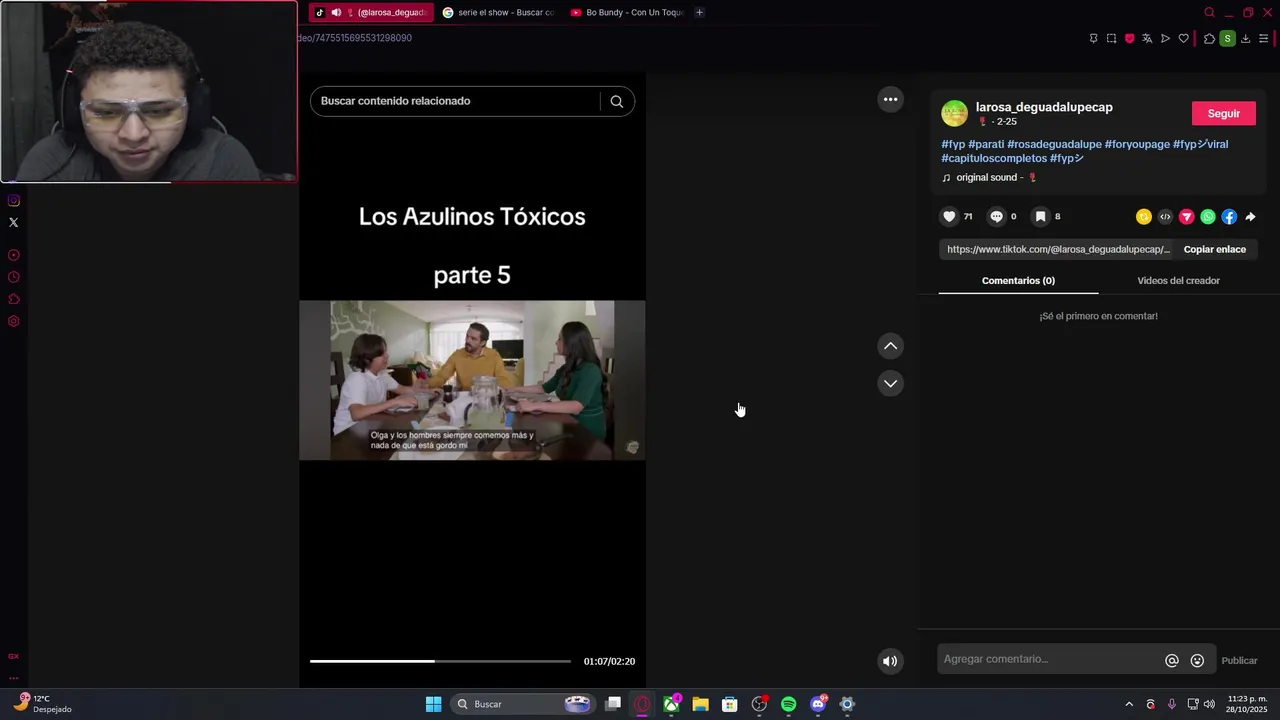Get embed code via the code icon
1280x720 pixels.
1165,217
